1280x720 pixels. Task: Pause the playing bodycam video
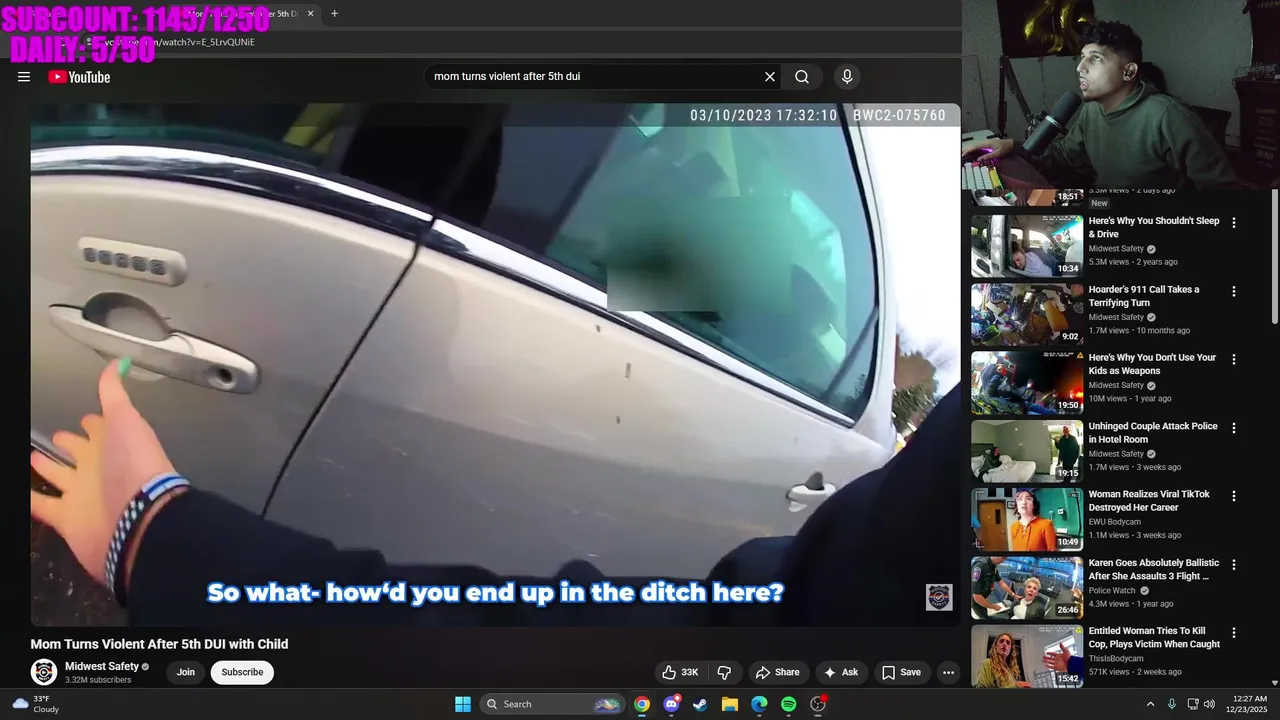tap(495, 365)
